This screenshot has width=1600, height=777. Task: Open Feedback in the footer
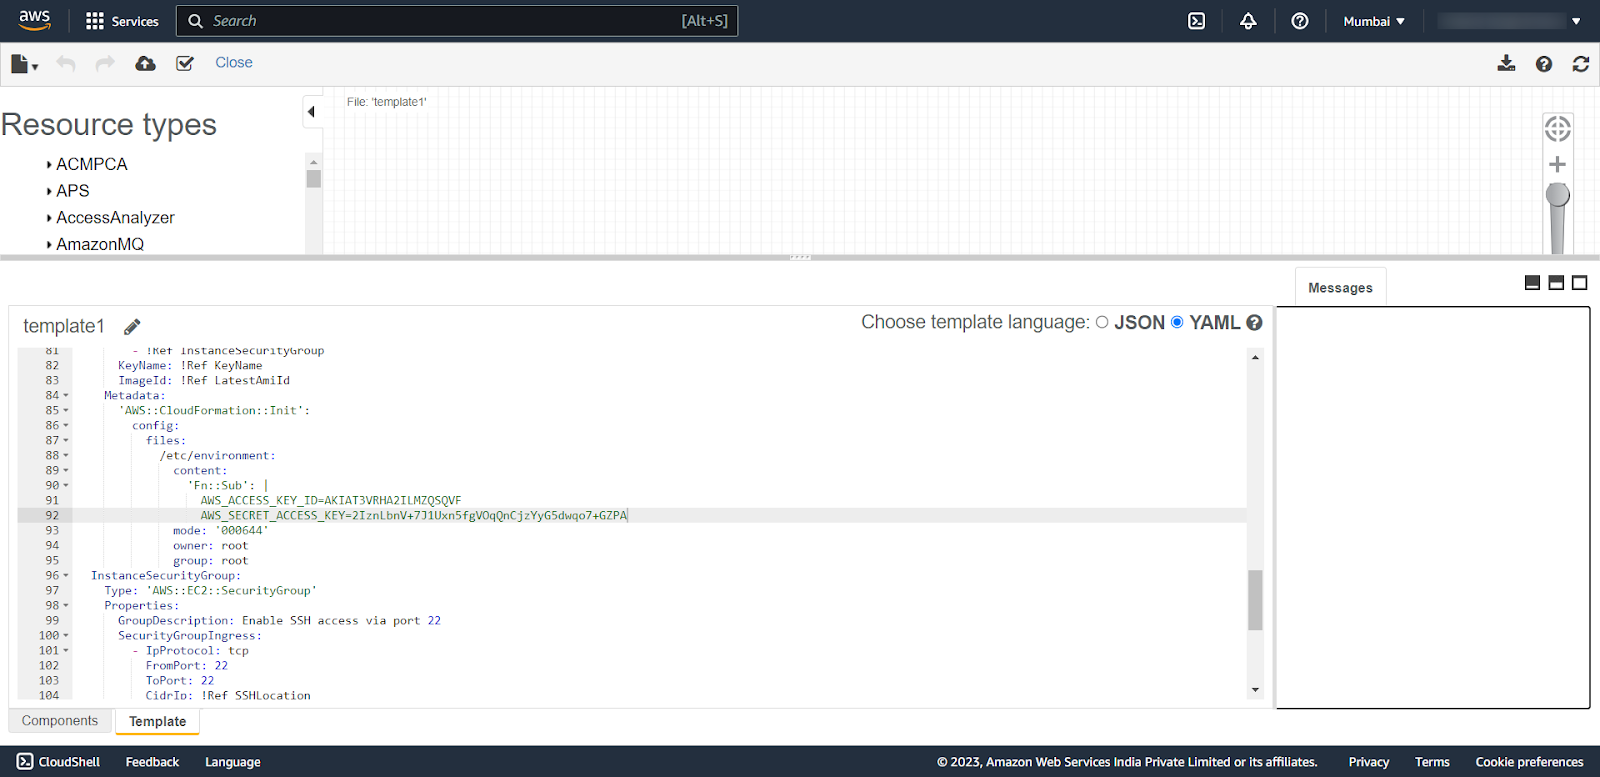pos(152,762)
